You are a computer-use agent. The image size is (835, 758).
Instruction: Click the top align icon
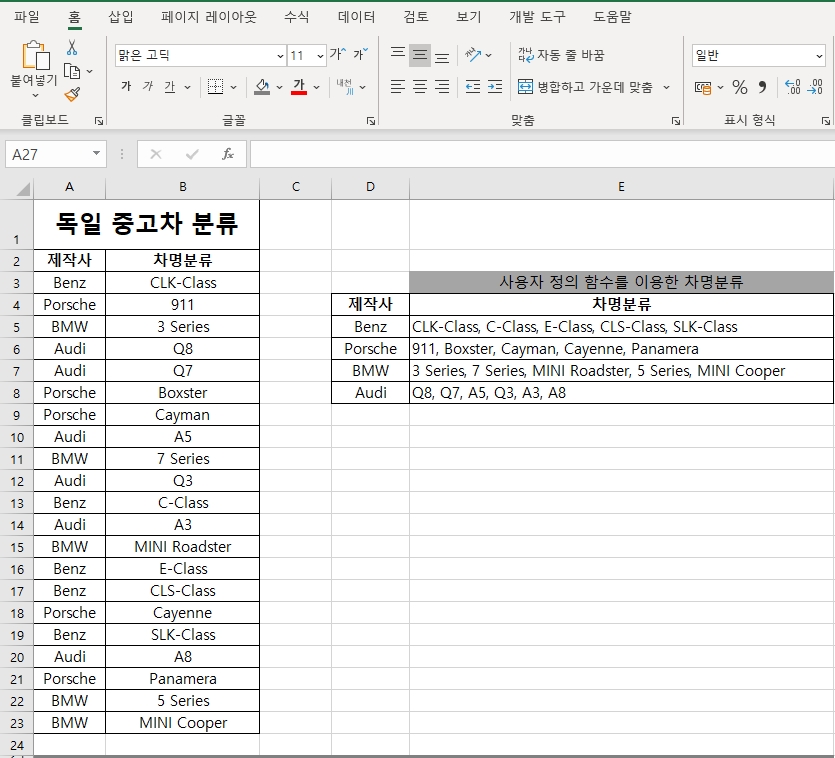[x=397, y=55]
